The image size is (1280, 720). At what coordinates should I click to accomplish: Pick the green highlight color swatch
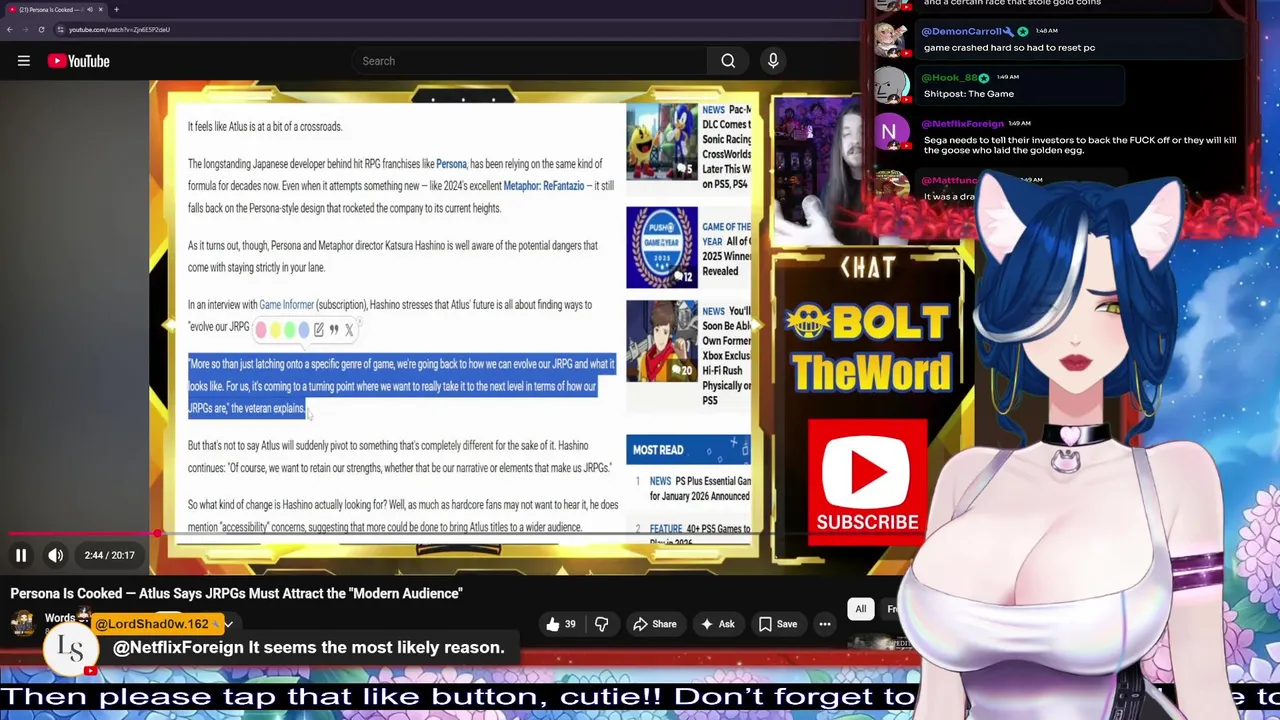point(289,329)
